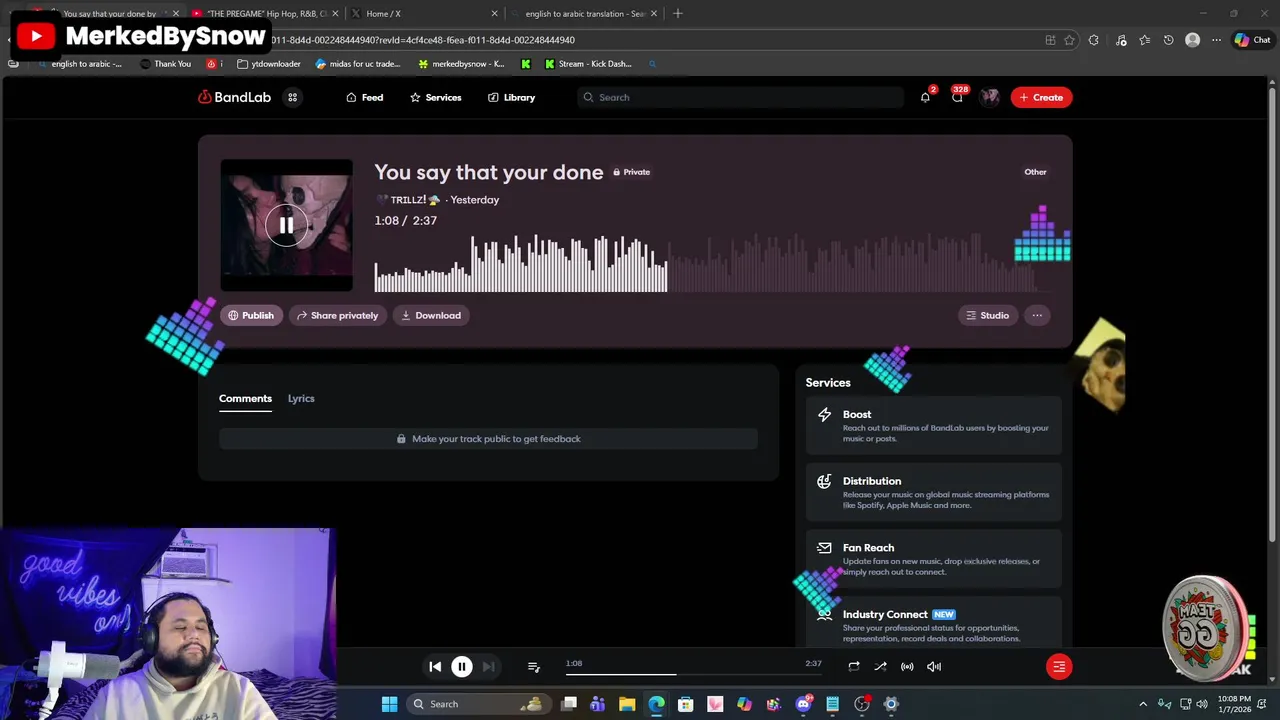Open browser settings and more menu
Screen dimensions: 1280x720
pos(1216,40)
